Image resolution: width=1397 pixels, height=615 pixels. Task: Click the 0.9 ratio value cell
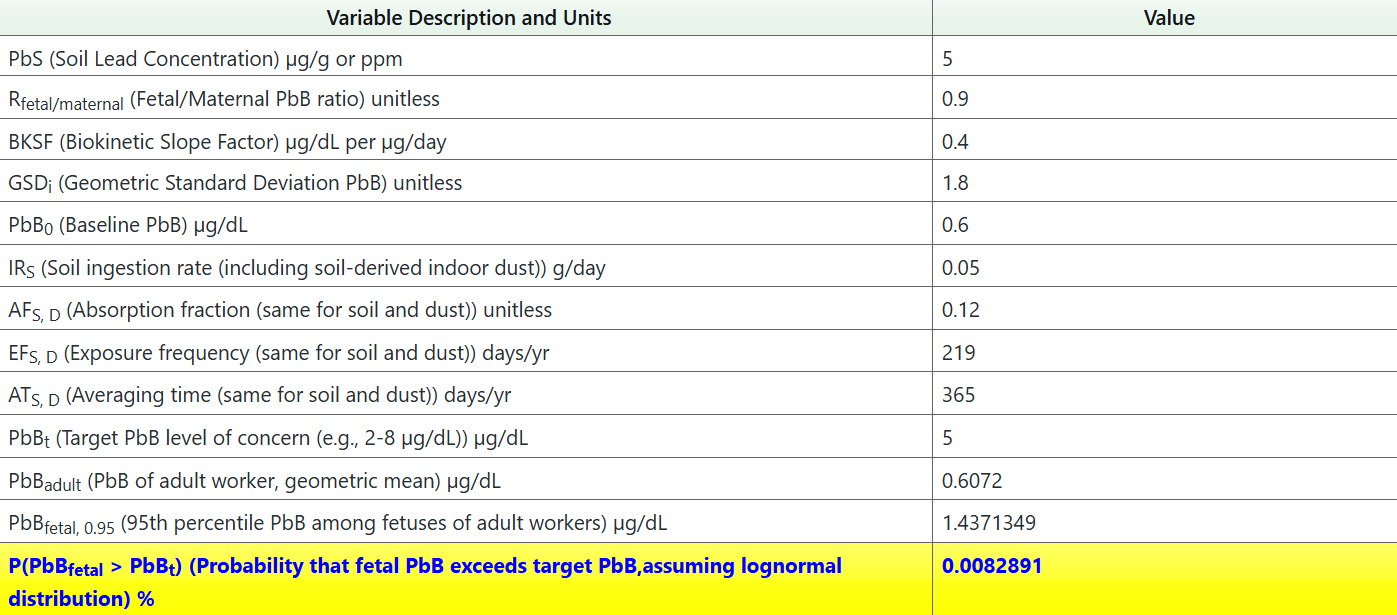click(955, 100)
